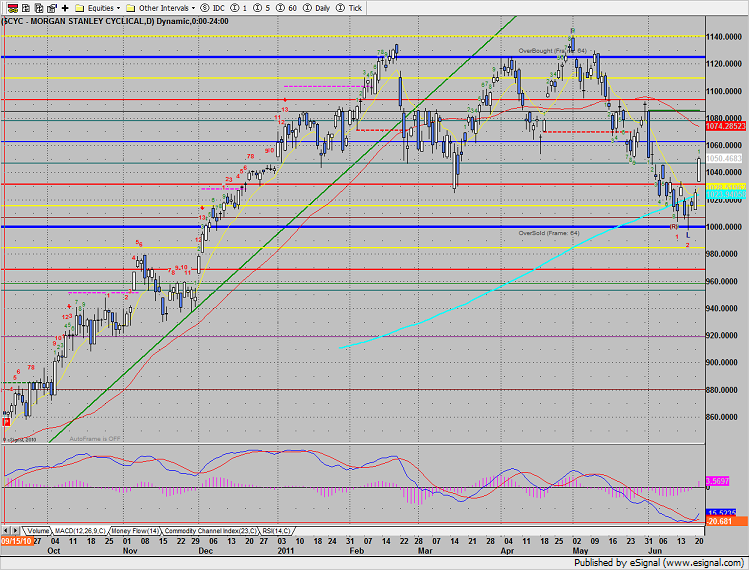This screenshot has height=570, width=749.
Task: Select the IDC symbol button
Action: 213,8
